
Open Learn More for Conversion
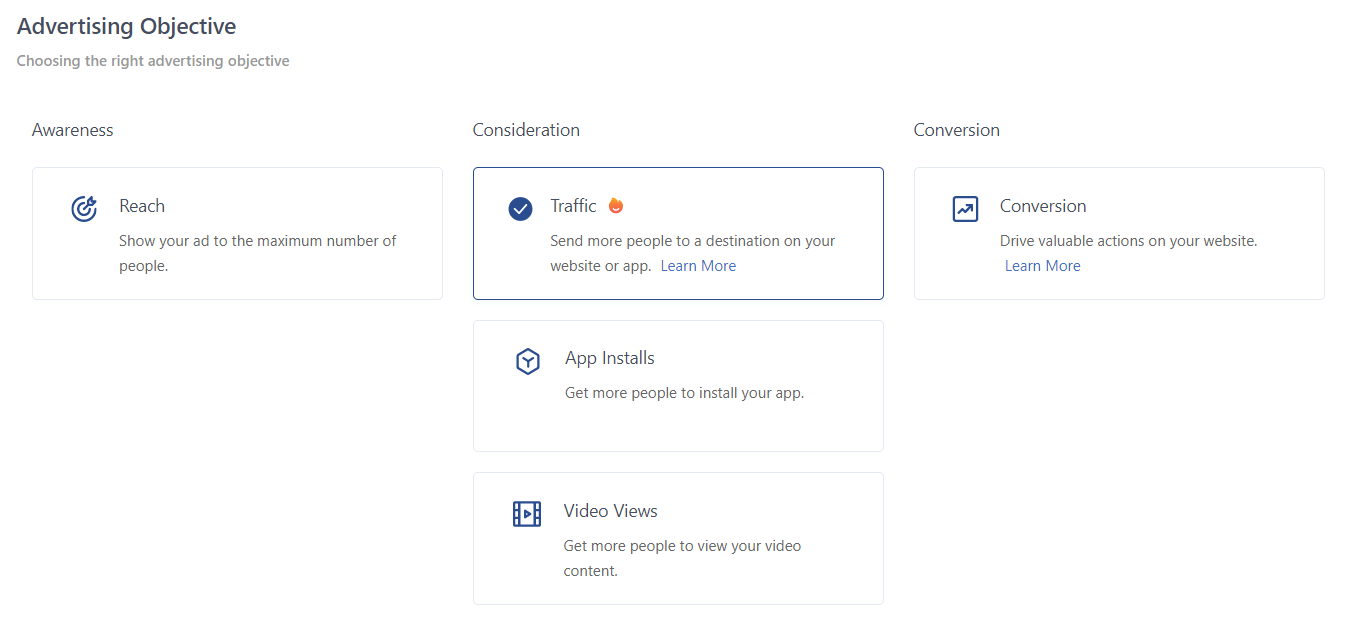(1042, 265)
